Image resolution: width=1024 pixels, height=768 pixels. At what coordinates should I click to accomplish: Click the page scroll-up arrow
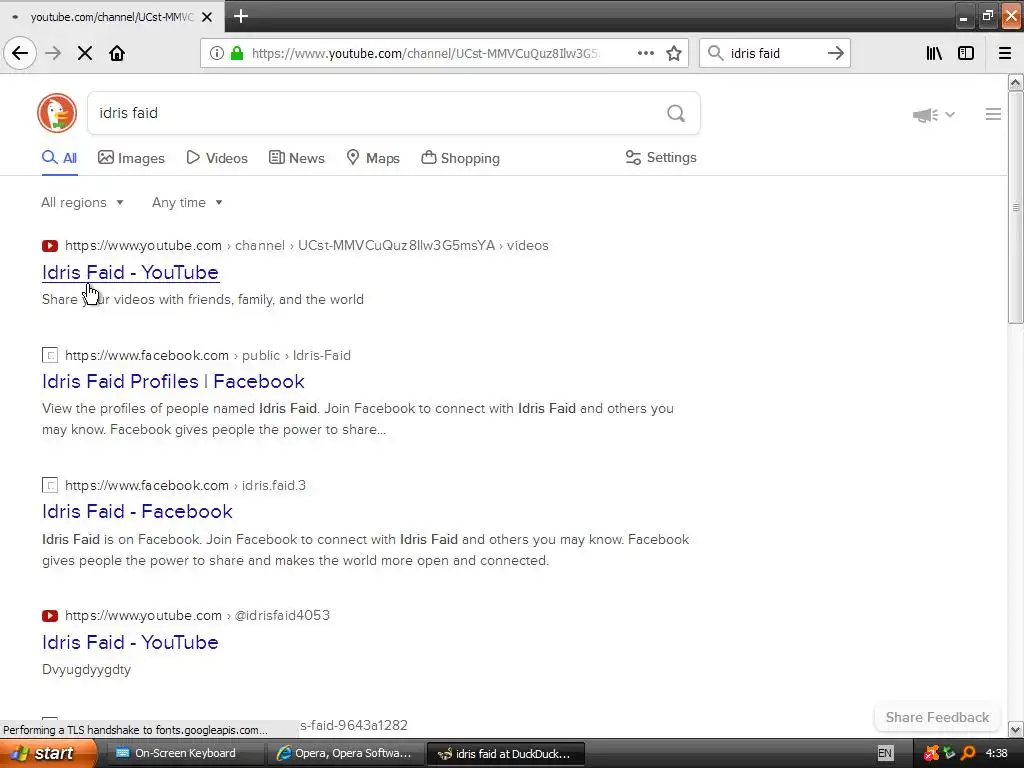coord(1016,82)
